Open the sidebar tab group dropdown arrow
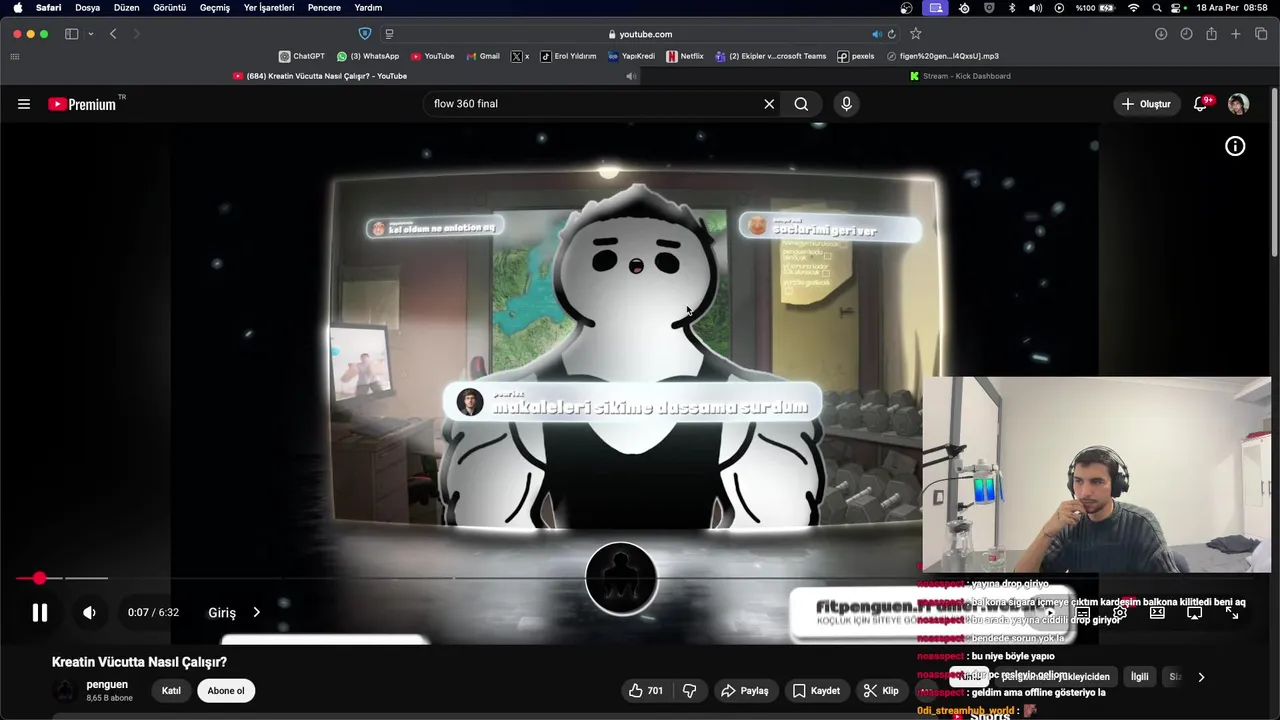Screen dimensions: 1280x720 (90, 34)
